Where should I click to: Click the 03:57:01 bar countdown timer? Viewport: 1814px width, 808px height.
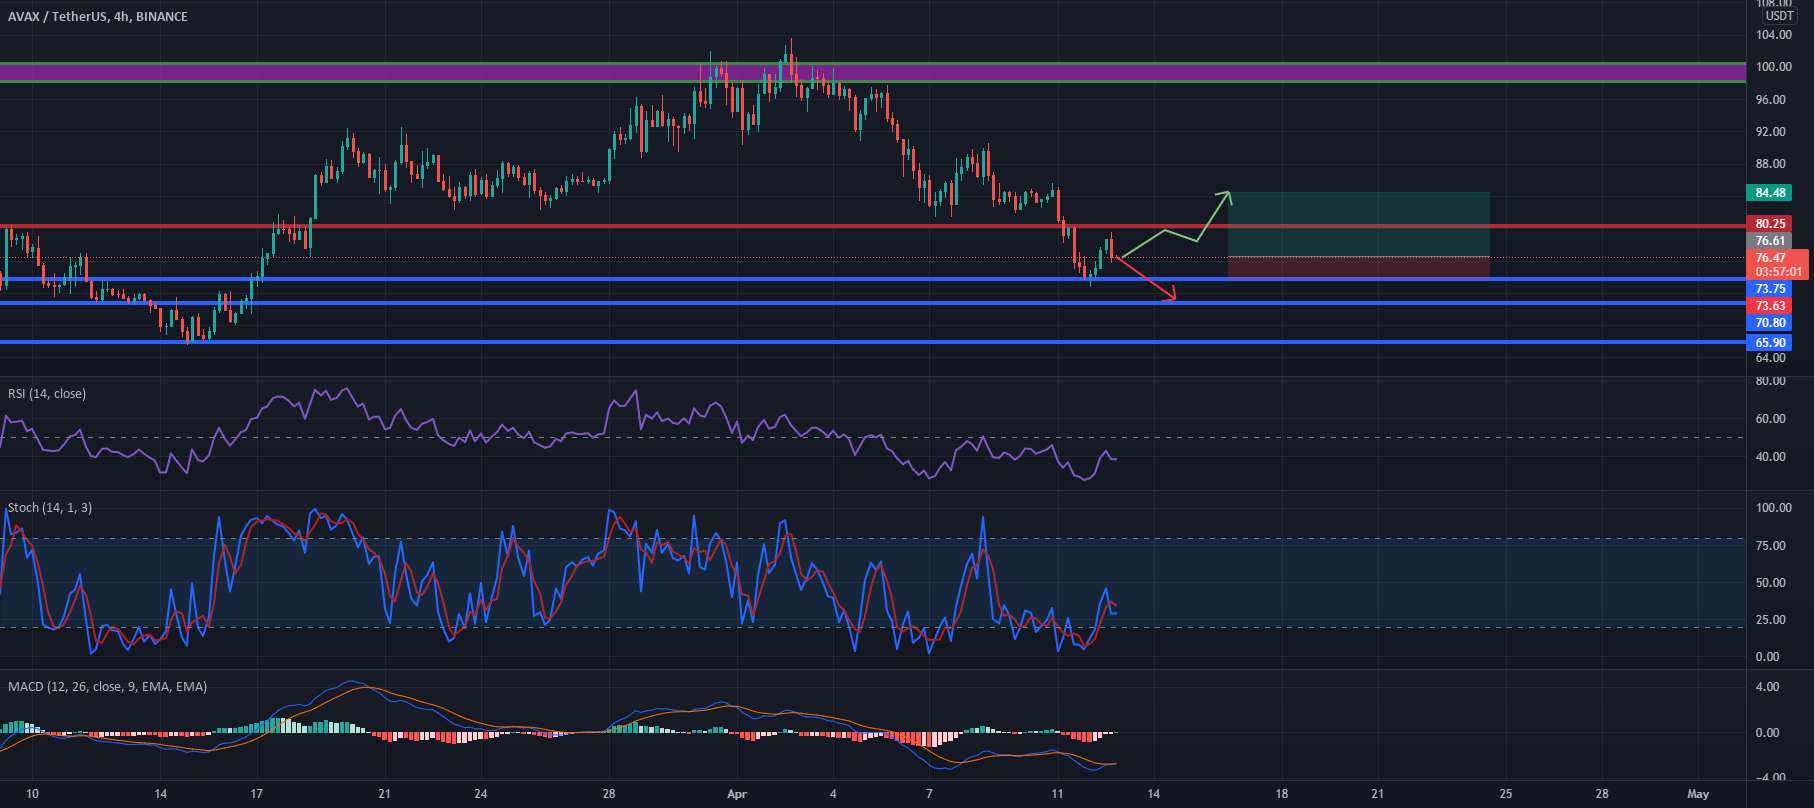(x=1779, y=272)
